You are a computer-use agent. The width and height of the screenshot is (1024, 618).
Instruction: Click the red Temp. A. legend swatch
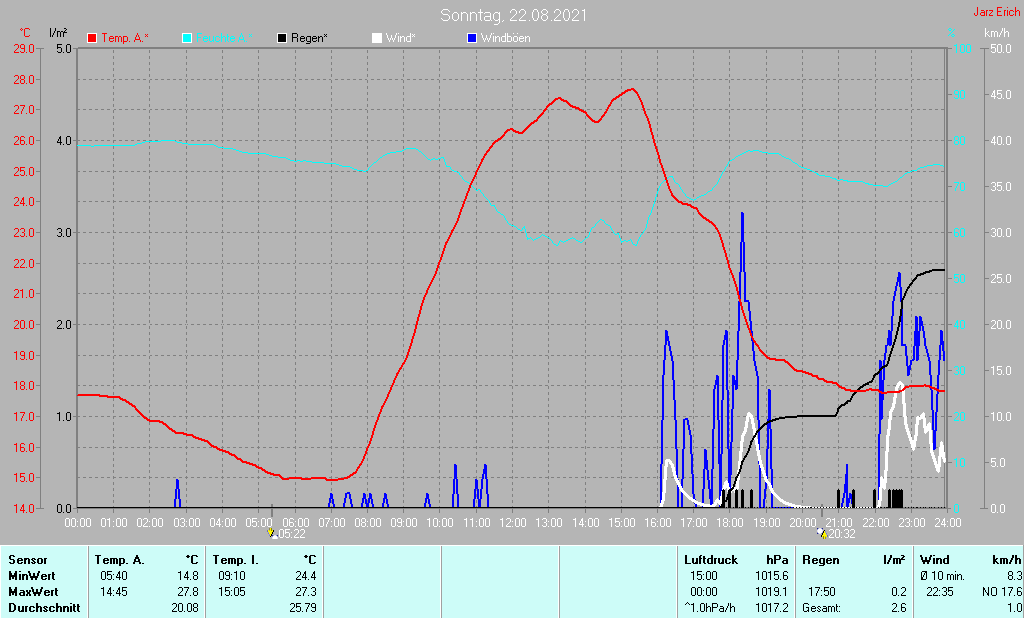tap(92, 39)
